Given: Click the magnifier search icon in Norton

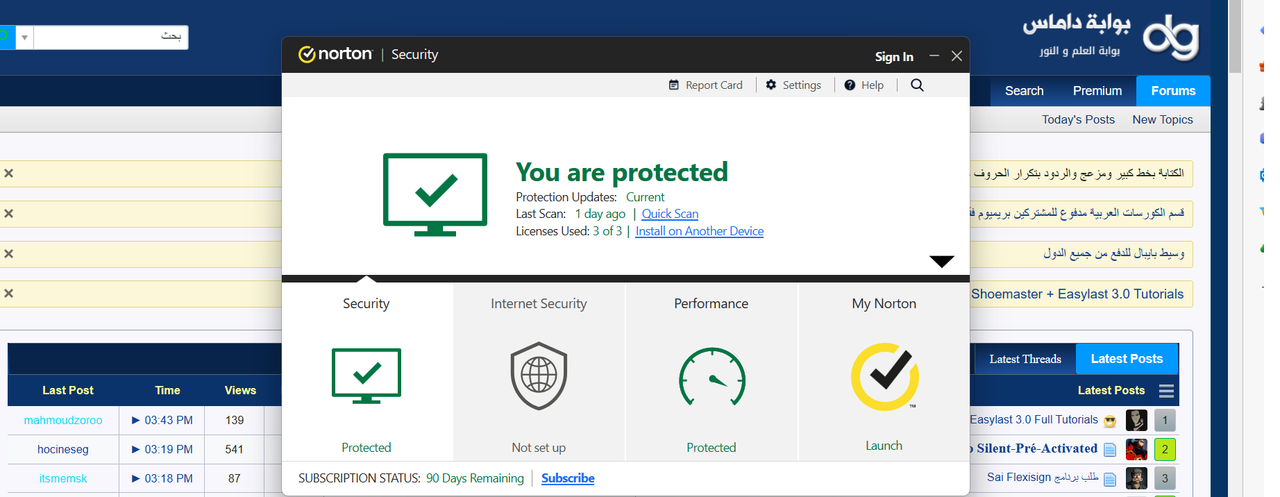Looking at the screenshot, I should [x=917, y=85].
